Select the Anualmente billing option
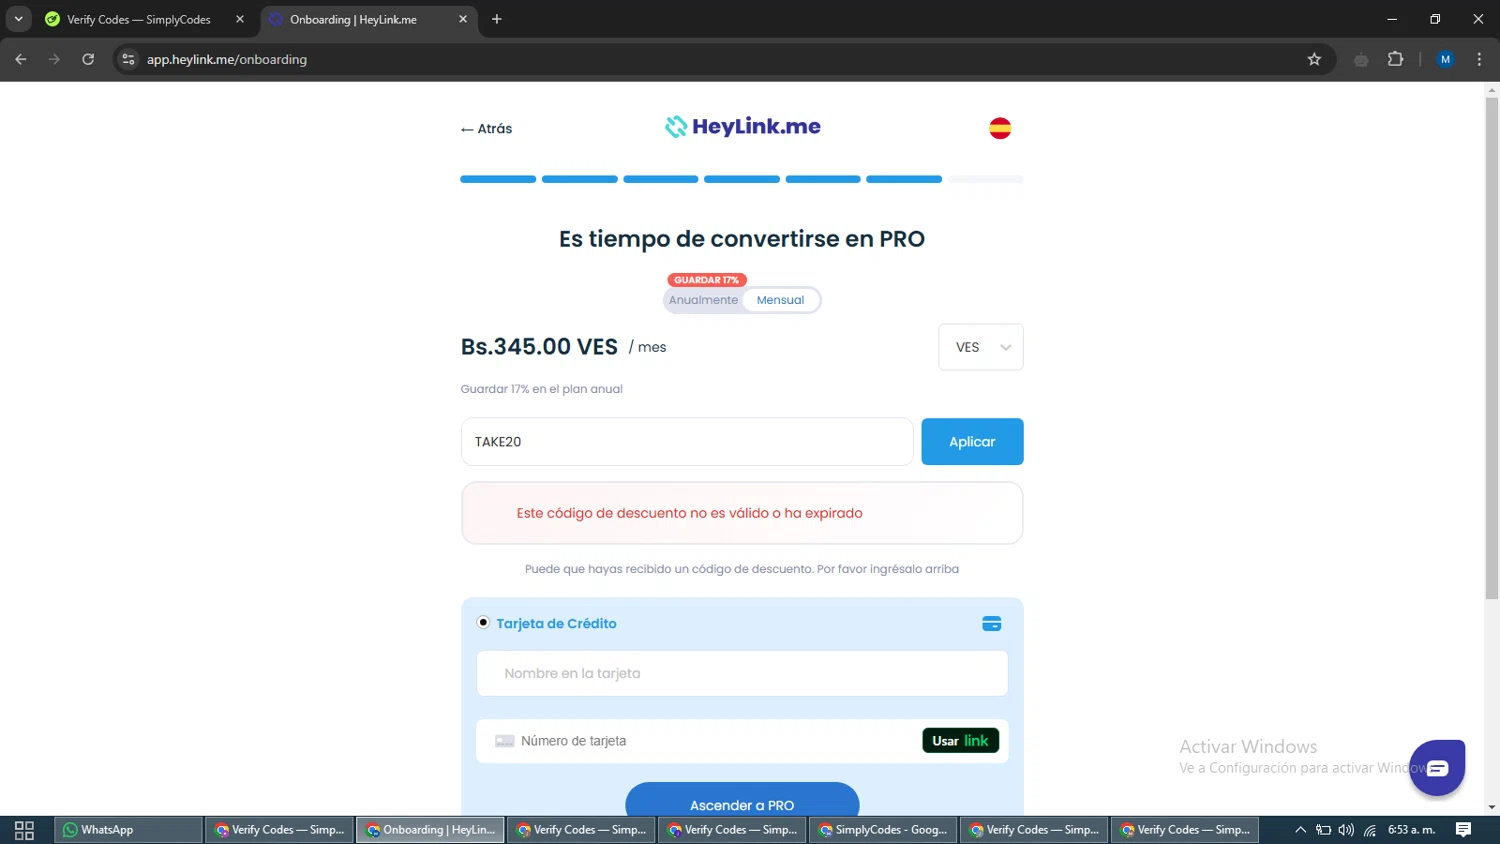Screen dimensions: 1500x844 pos(703,300)
